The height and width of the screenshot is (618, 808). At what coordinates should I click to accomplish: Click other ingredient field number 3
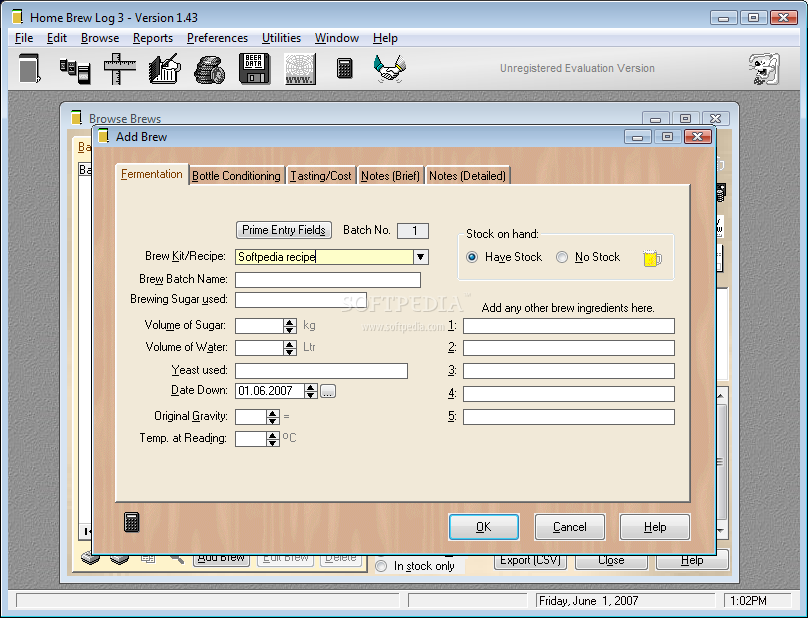tap(568, 371)
